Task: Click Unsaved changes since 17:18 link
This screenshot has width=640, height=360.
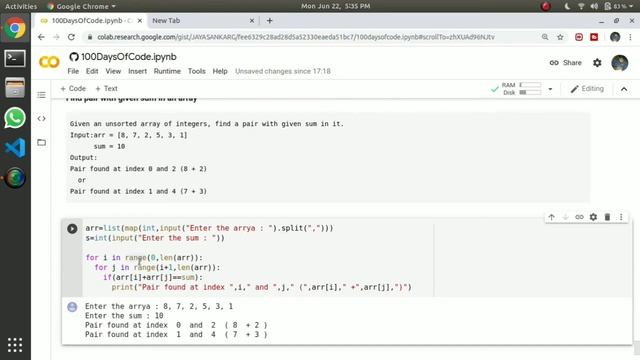Action: 283,71
